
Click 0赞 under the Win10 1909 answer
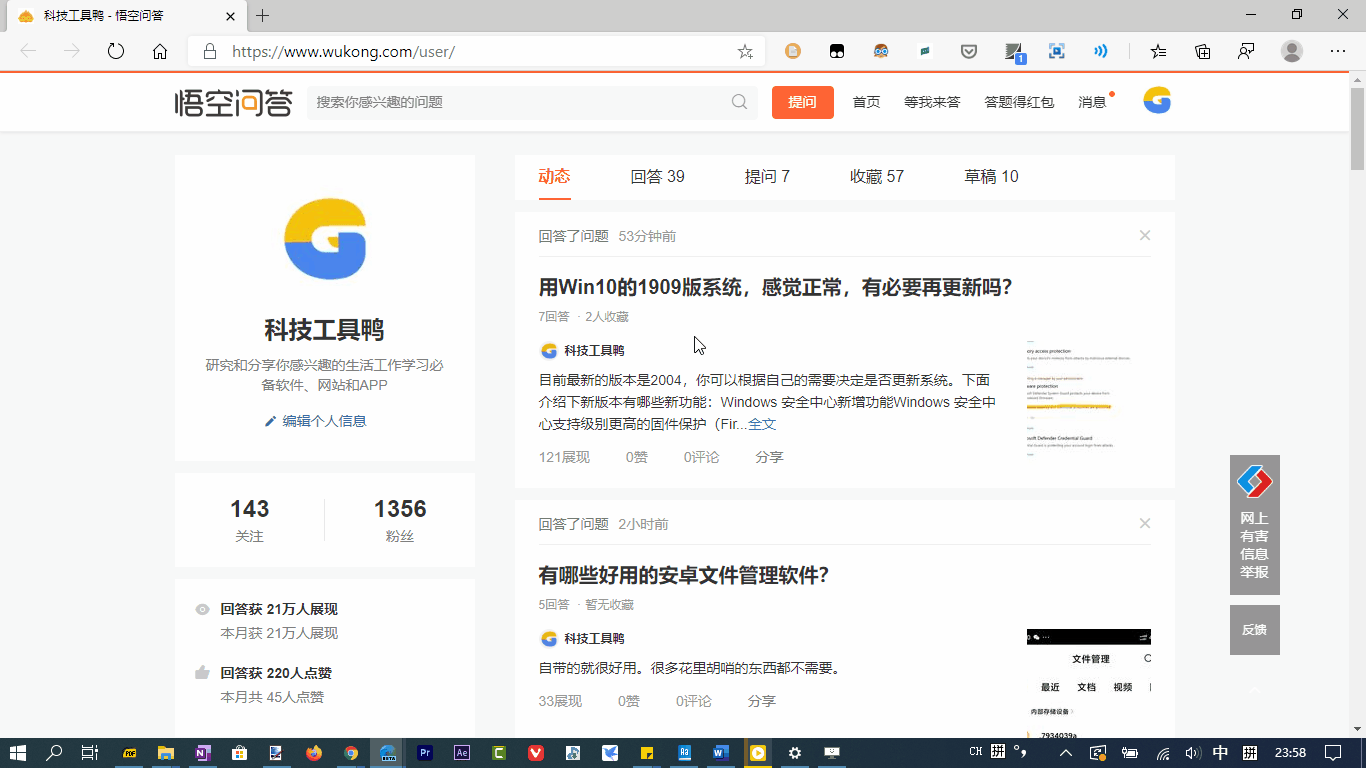pyautogui.click(x=637, y=457)
